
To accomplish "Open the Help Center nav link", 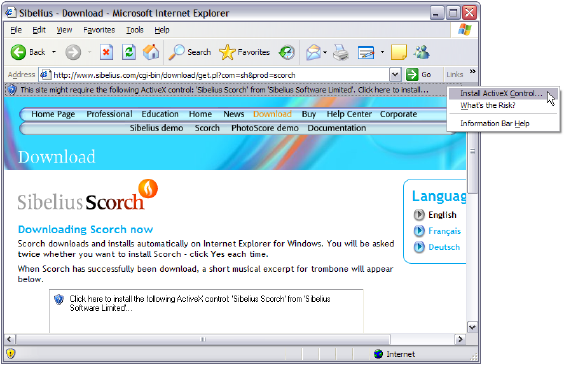I will click(x=349, y=114).
